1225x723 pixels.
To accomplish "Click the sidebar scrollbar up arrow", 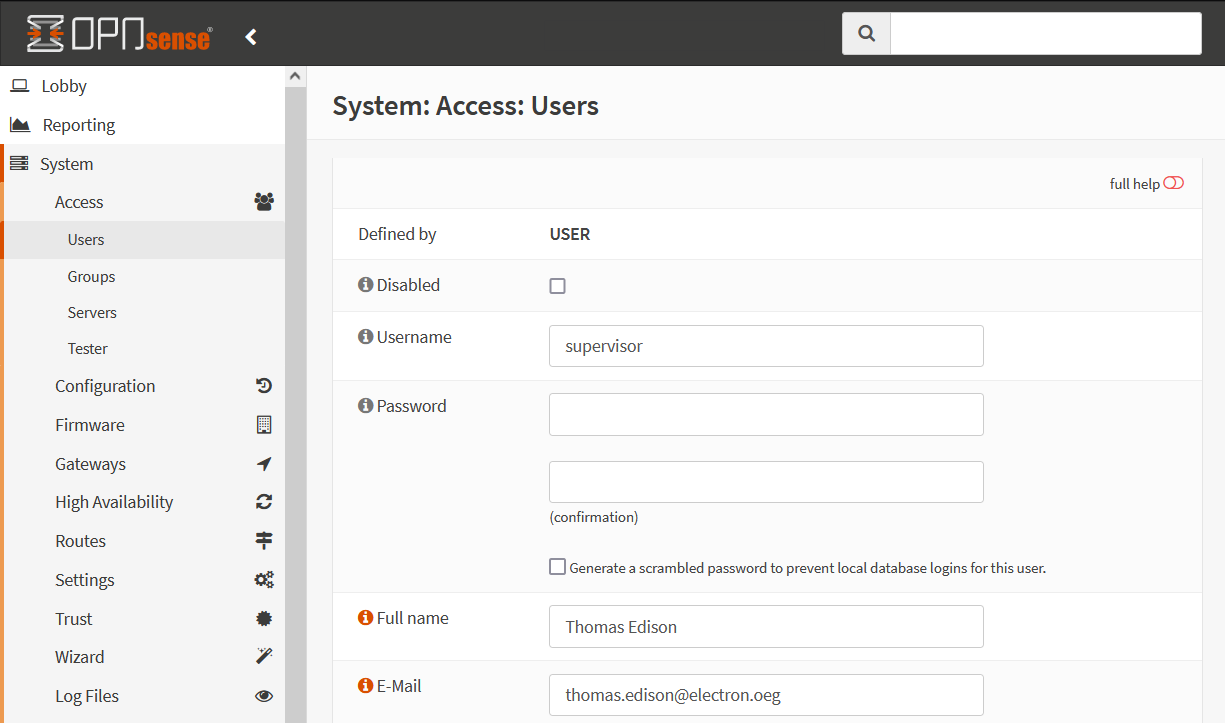I will (295, 76).
